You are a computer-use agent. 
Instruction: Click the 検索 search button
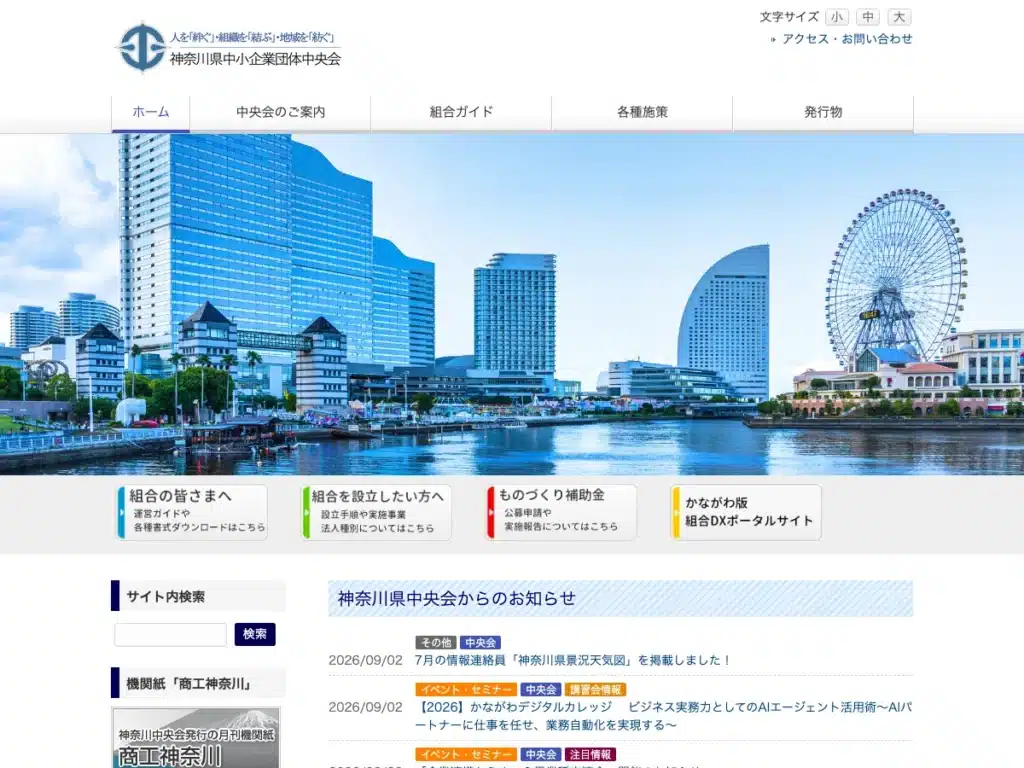tap(255, 634)
